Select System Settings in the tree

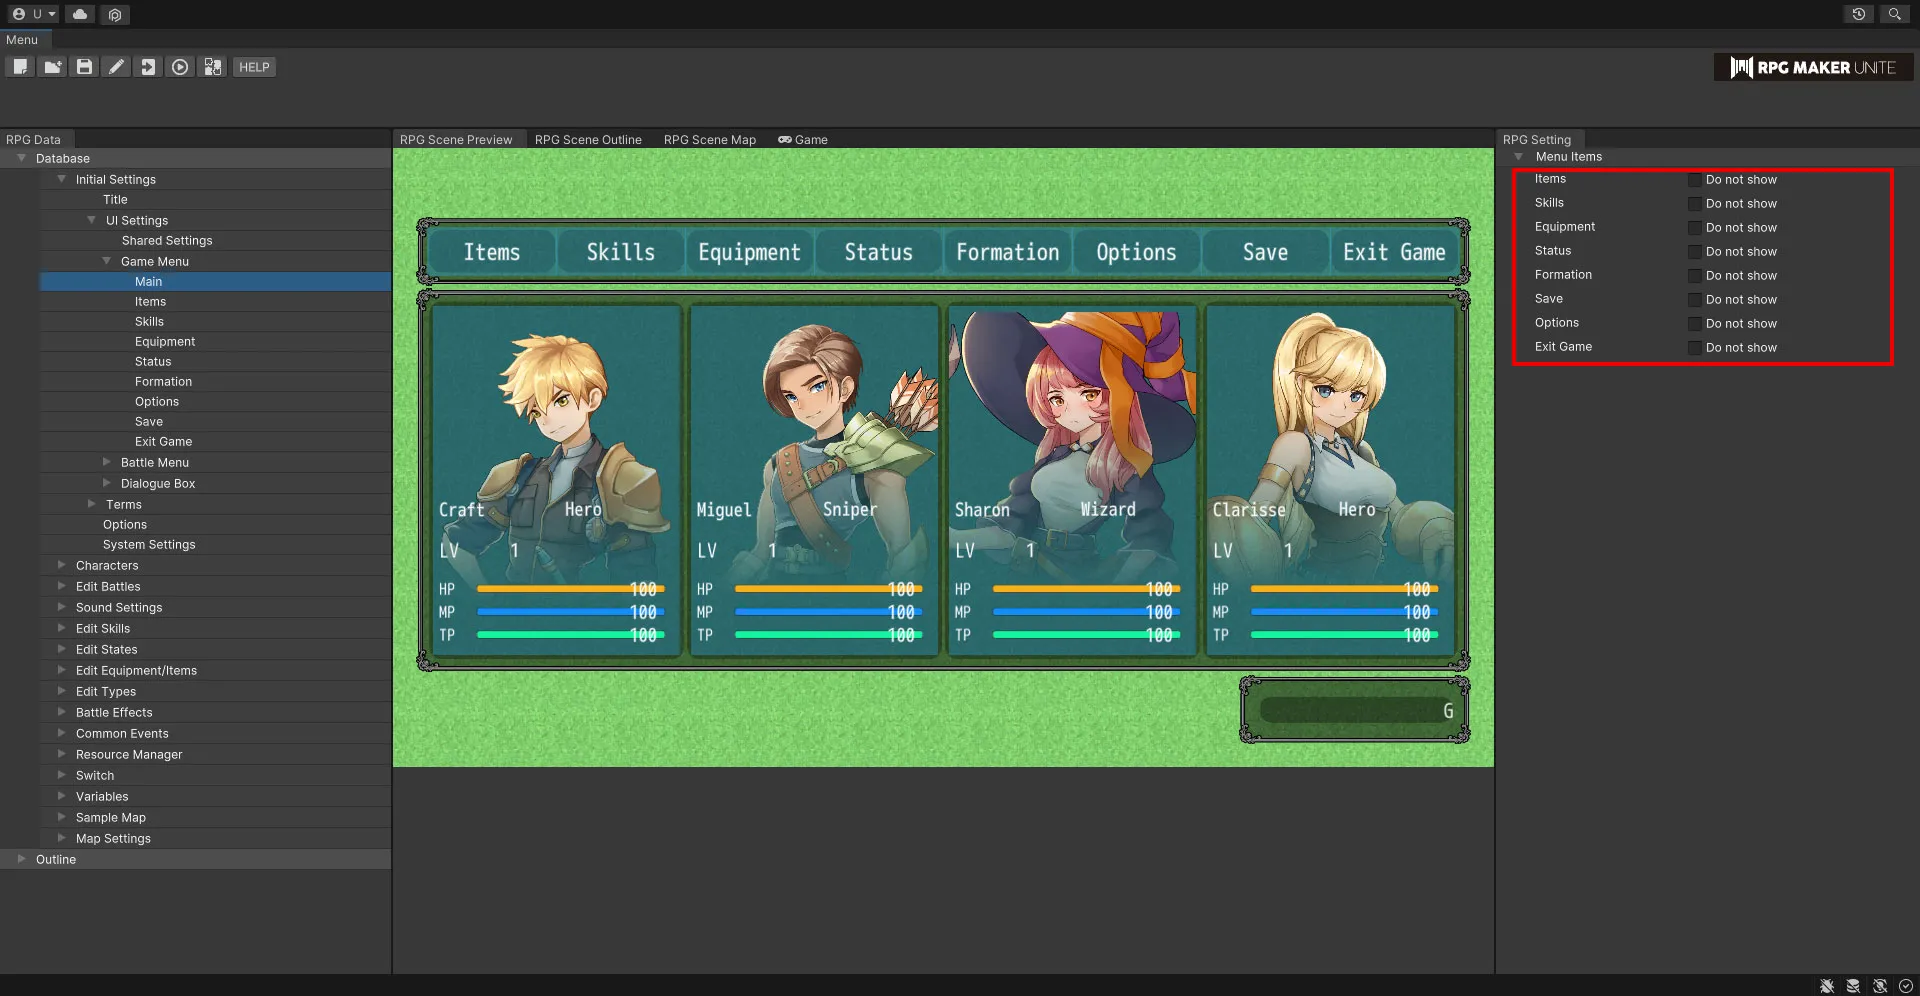pyautogui.click(x=149, y=545)
